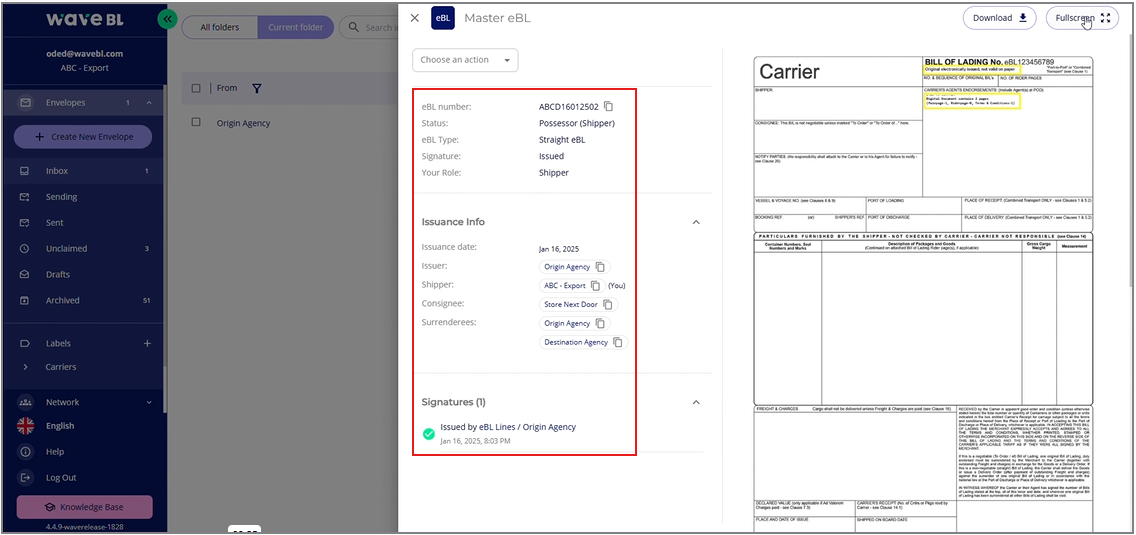Download the eBL document
This screenshot has width=1136, height=535.
click(999, 18)
